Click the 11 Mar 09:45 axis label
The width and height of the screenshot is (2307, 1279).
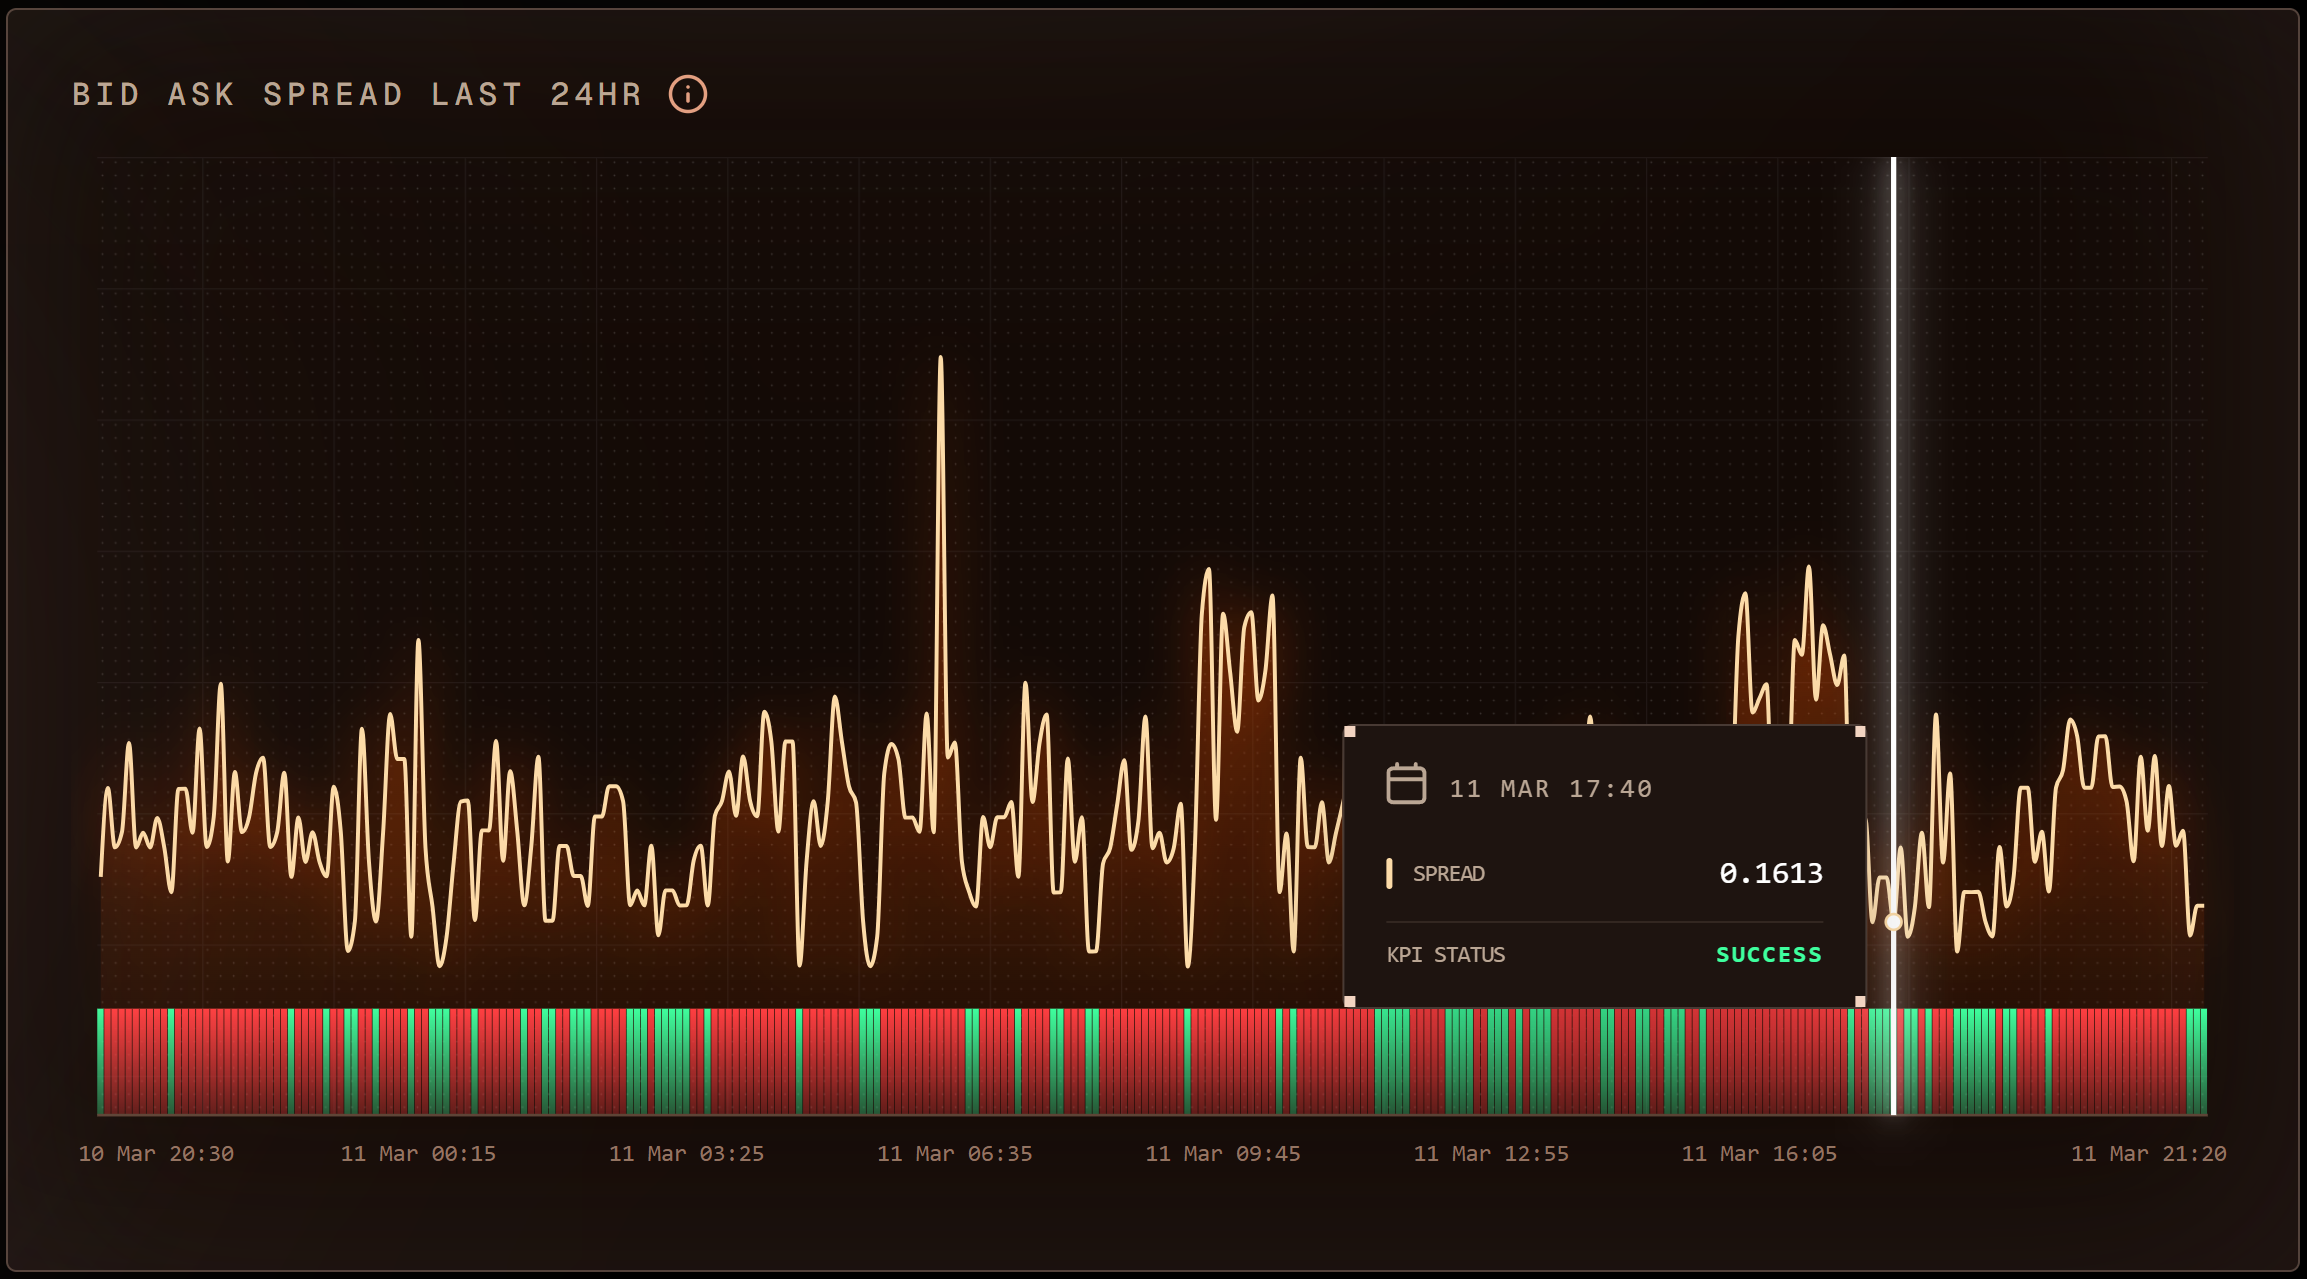tap(1222, 1154)
